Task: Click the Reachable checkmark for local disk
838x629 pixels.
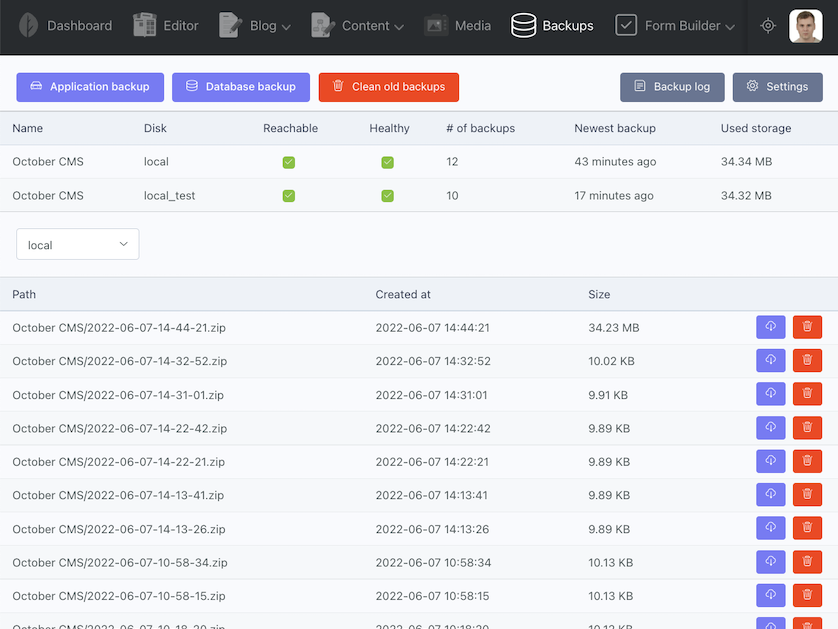Action: click(x=289, y=161)
